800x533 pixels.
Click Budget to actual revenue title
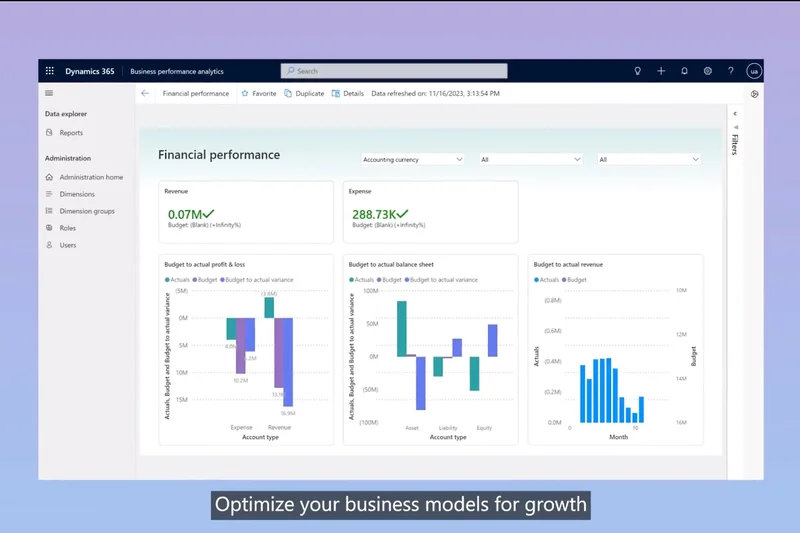pos(568,264)
